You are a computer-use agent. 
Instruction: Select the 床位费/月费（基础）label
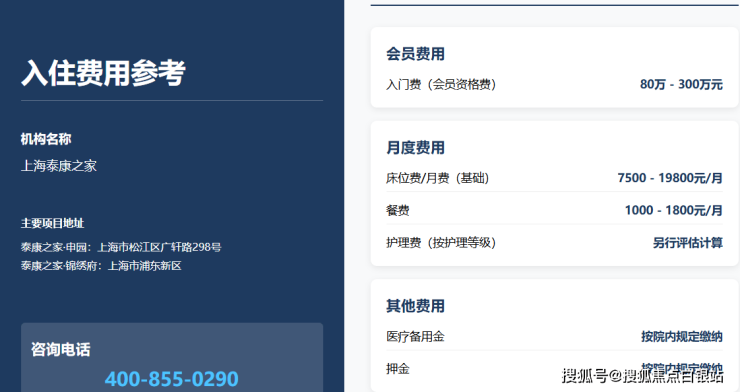click(x=437, y=178)
